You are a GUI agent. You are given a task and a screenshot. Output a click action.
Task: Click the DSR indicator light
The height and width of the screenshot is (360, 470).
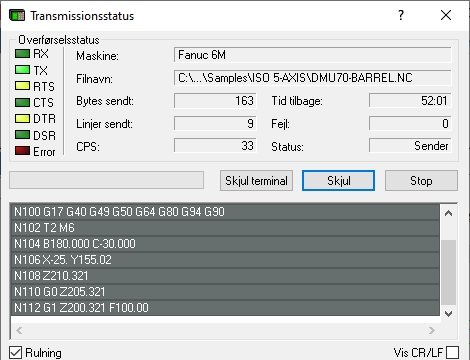22,135
